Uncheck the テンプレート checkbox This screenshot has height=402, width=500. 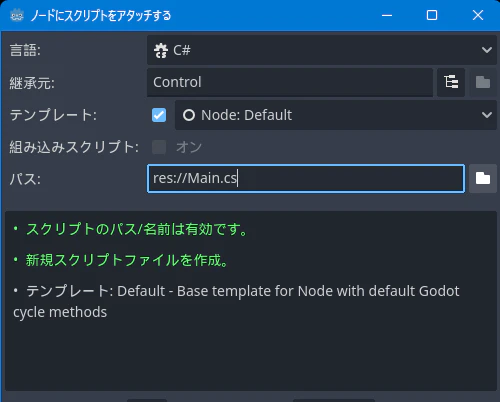159,115
